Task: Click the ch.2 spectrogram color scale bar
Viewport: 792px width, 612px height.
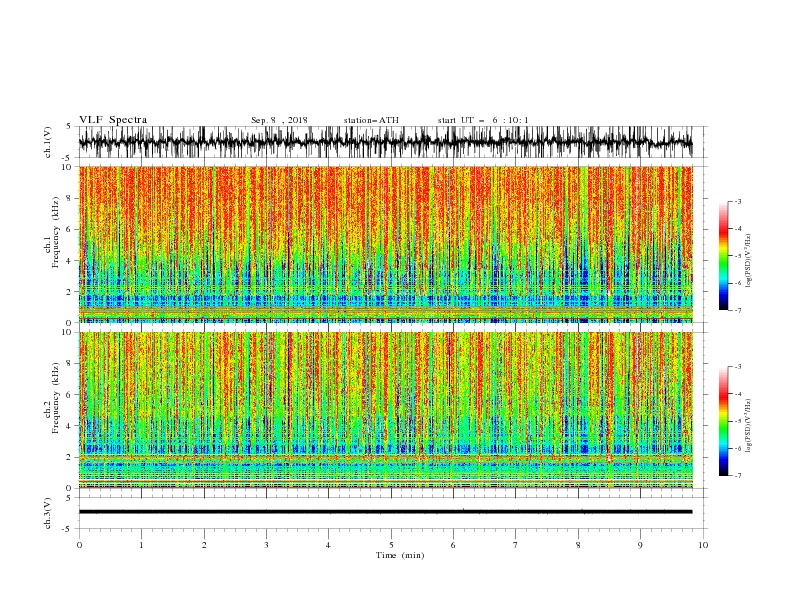Action: [x=723, y=421]
